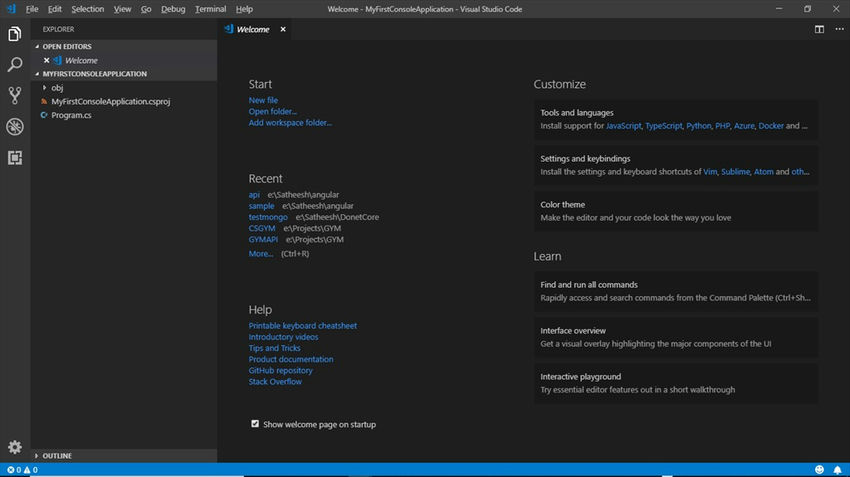The width and height of the screenshot is (850, 477).
Task: Close the Welcome tab
Action: click(283, 30)
